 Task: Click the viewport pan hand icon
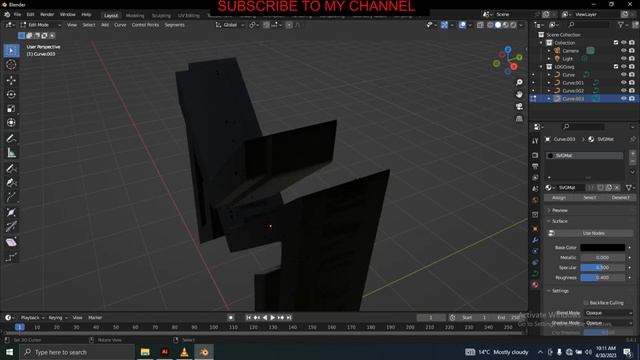pos(519,94)
